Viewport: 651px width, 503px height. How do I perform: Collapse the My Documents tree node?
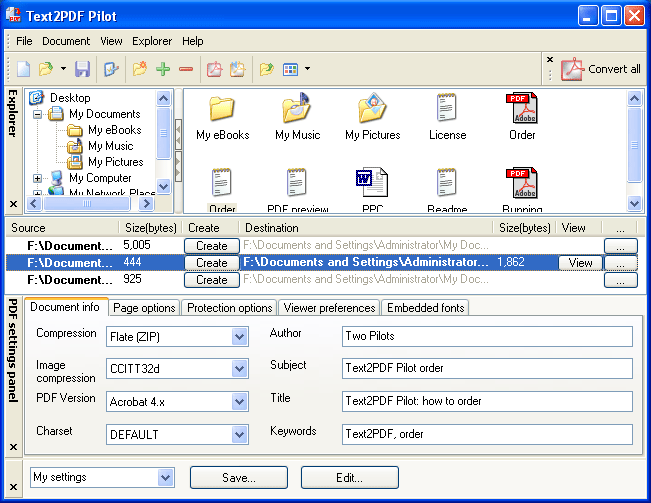pos(37,114)
